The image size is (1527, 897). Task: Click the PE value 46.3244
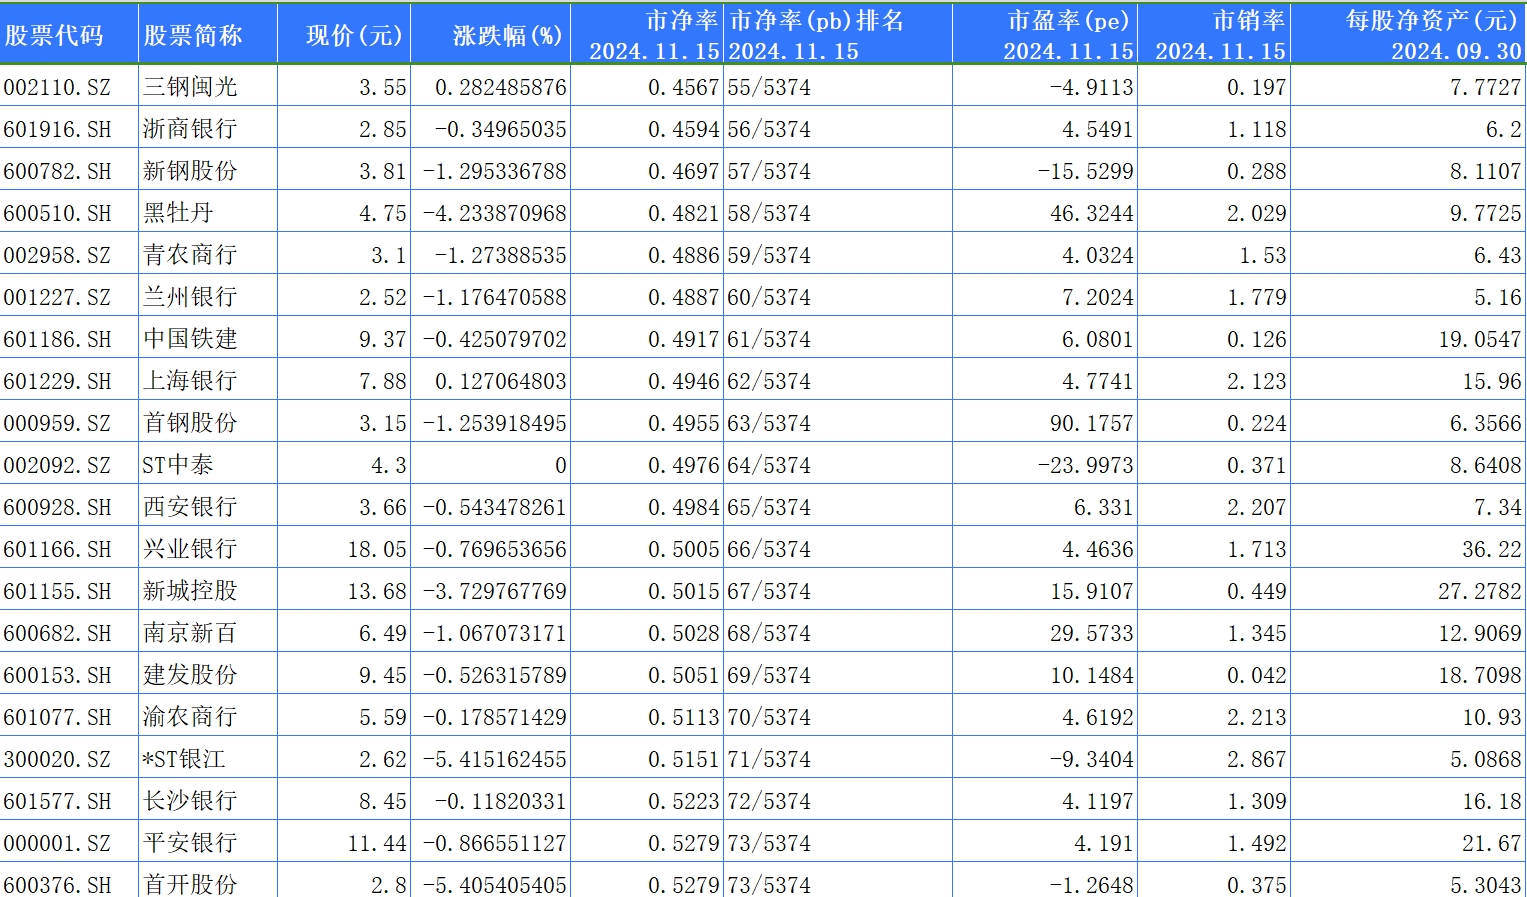(1092, 214)
